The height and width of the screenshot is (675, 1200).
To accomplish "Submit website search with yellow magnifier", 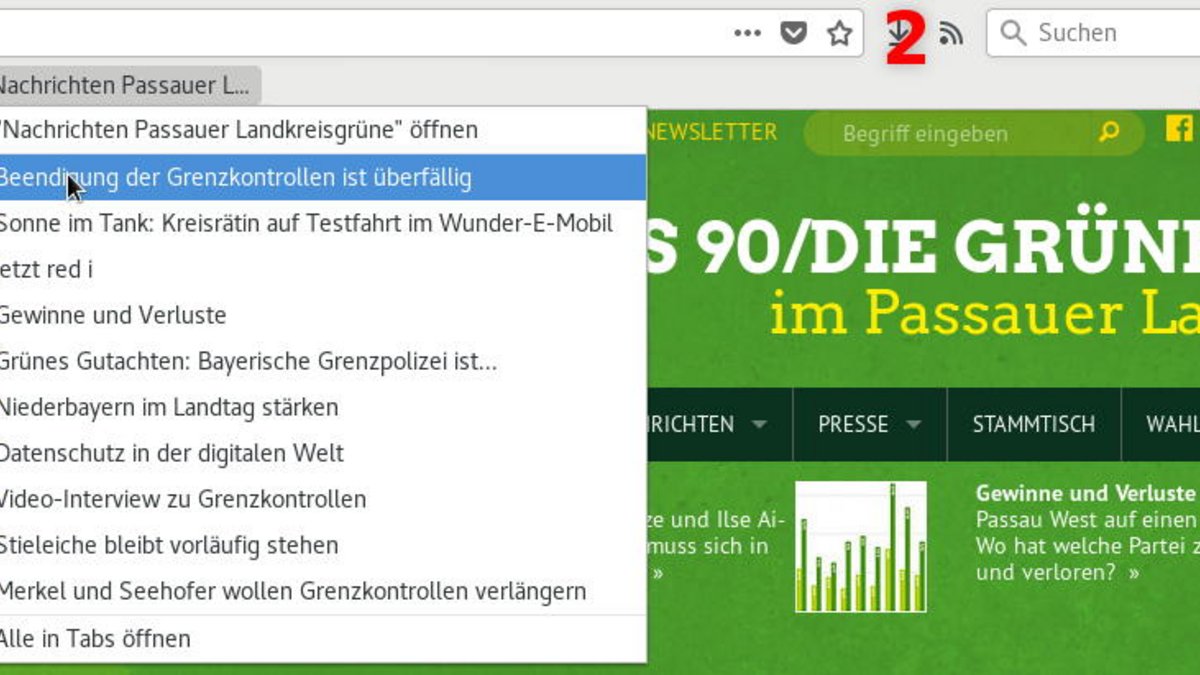I will tap(1109, 132).
